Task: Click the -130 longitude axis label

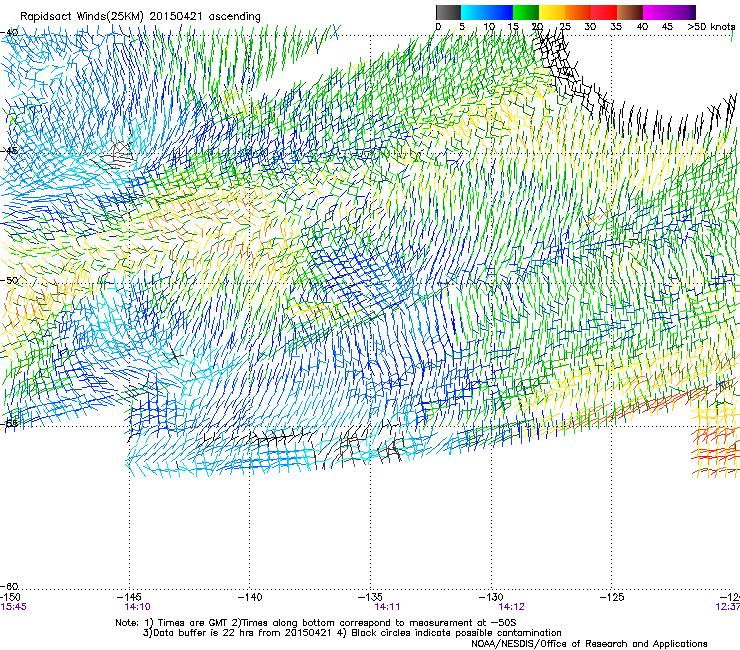Action: (491, 597)
